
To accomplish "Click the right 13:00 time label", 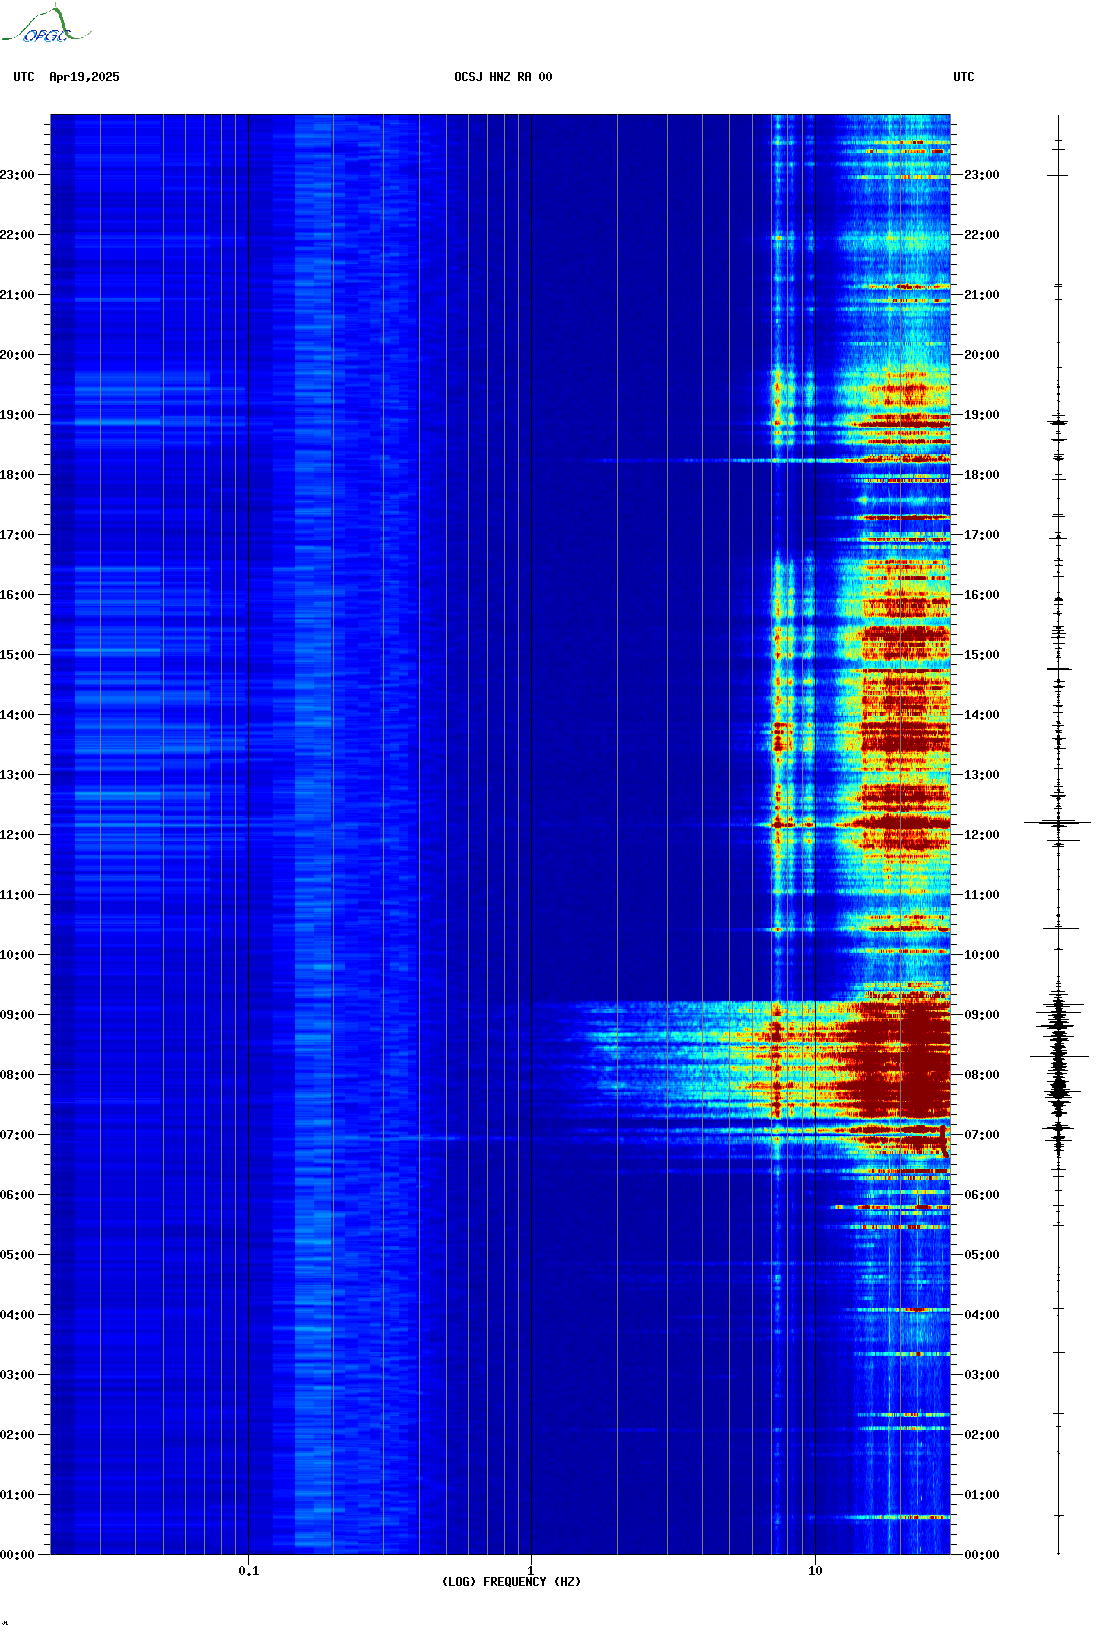I will pyautogui.click(x=982, y=775).
